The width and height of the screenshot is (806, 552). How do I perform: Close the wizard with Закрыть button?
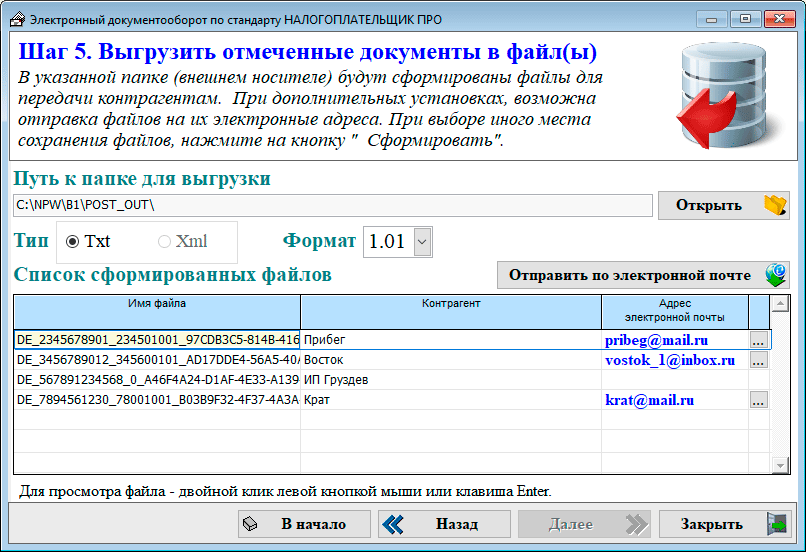[x=724, y=524]
